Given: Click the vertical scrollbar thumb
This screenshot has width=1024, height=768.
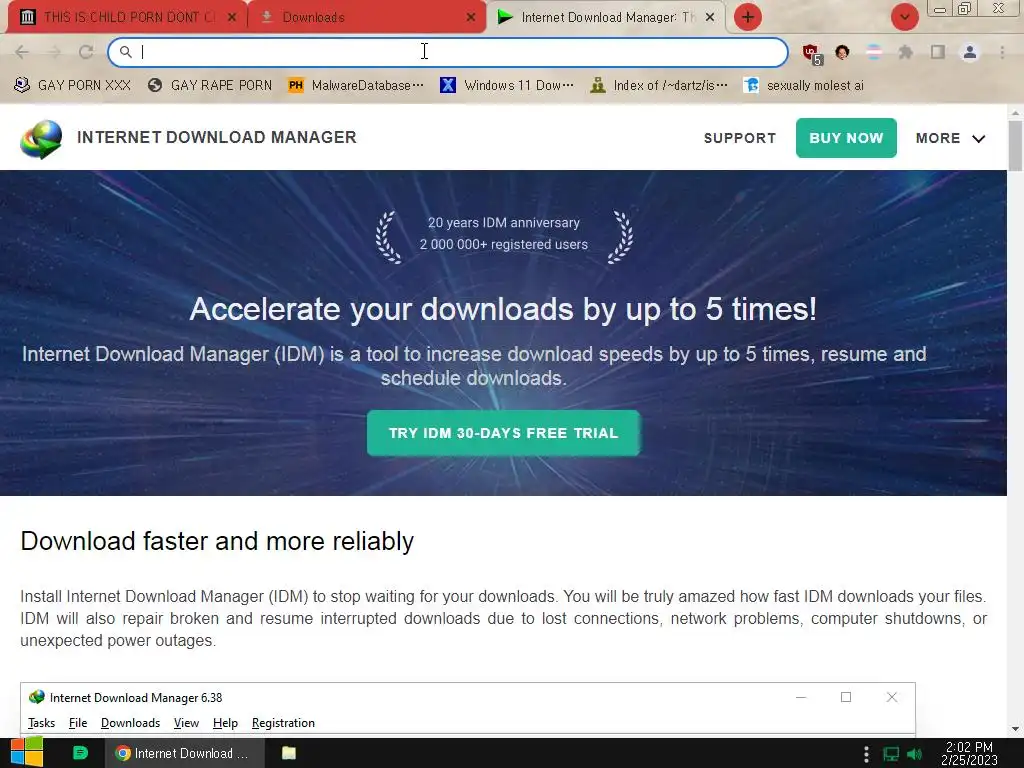Looking at the screenshot, I should (x=1016, y=146).
